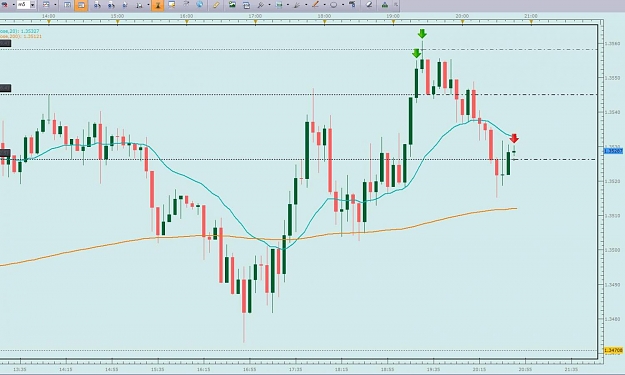Image resolution: width=625 pixels, height=375 pixels.
Task: Click the 19:00 yellow time marker
Action: (x=393, y=23)
